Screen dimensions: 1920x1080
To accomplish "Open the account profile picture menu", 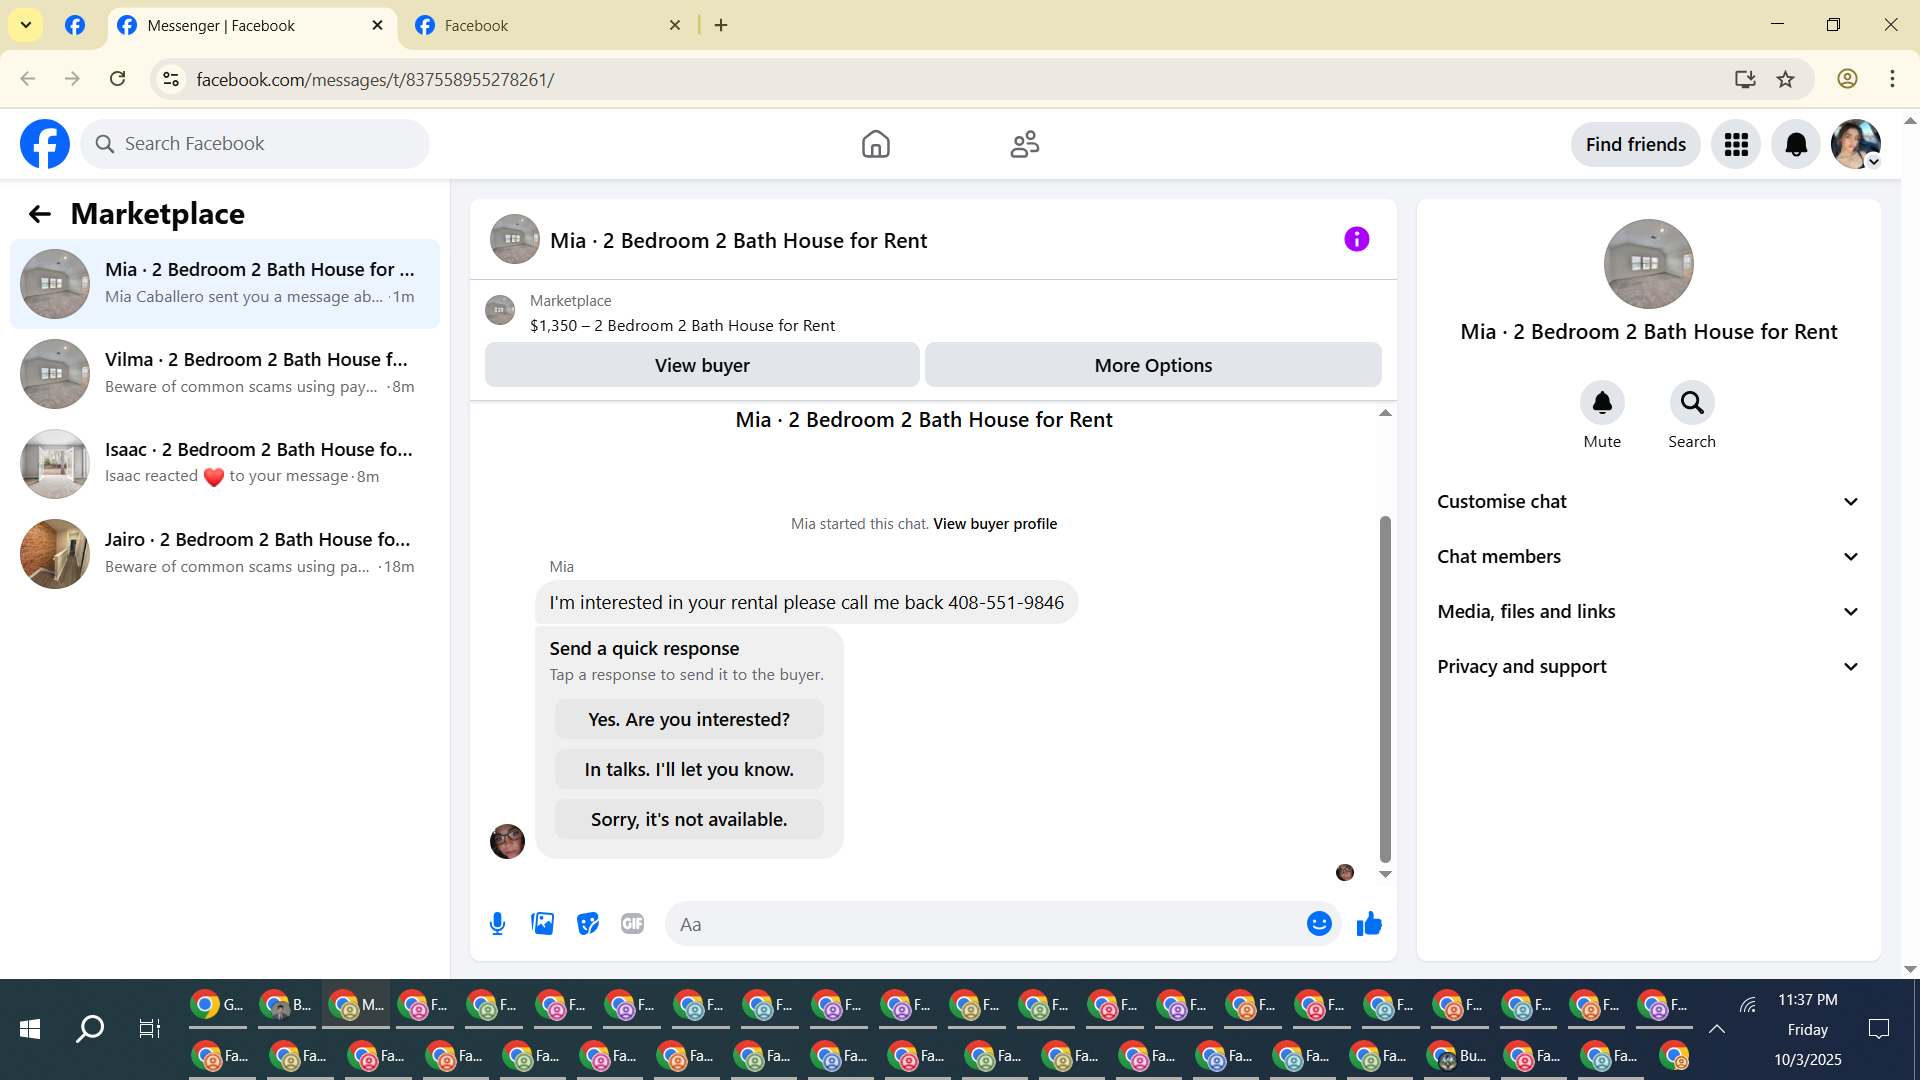I will point(1856,145).
